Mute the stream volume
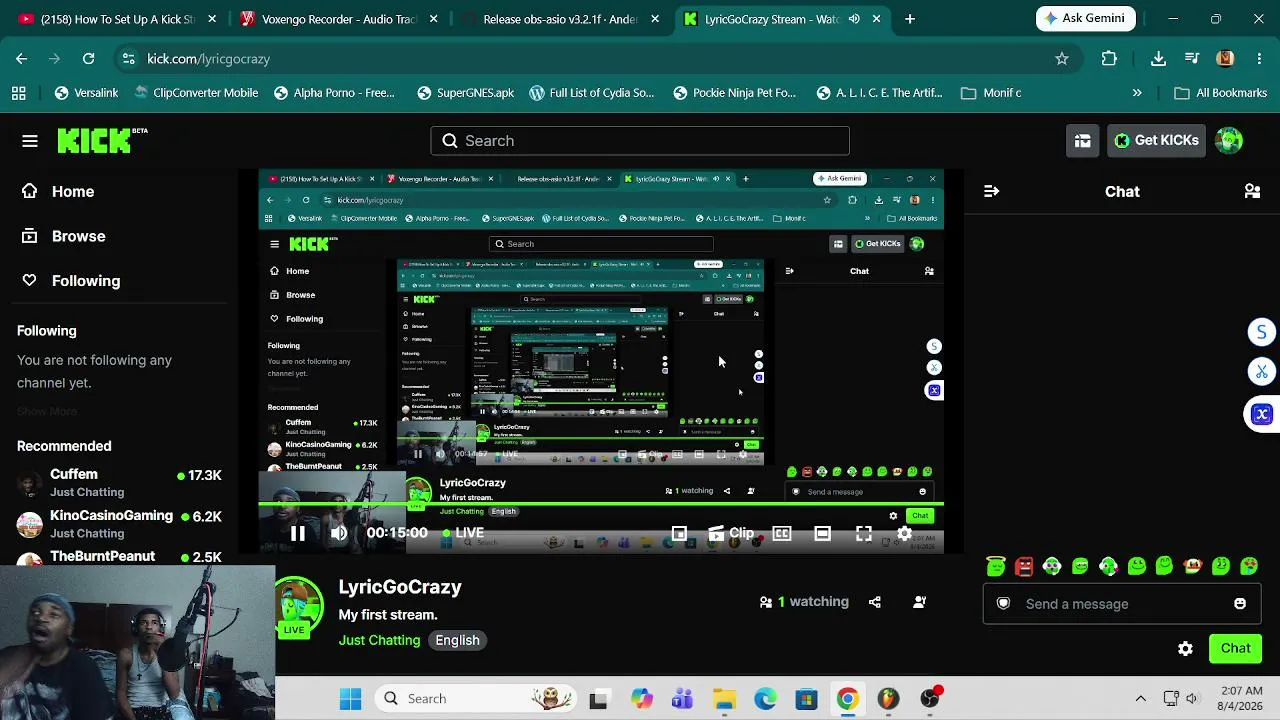 [x=339, y=533]
